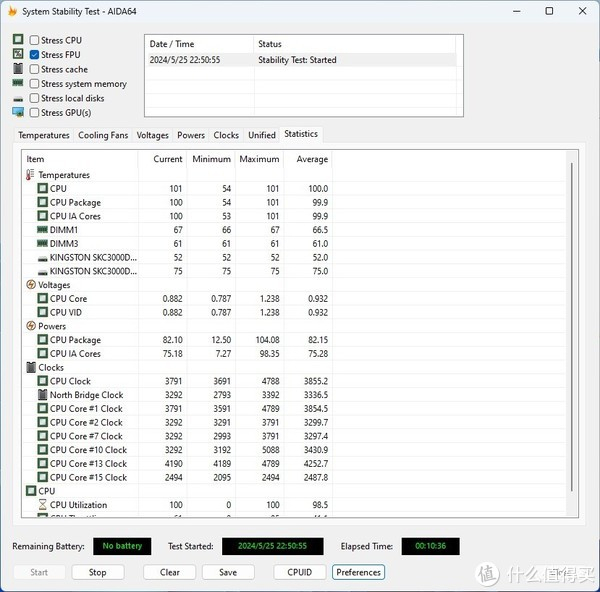
Task: Click the Stop button
Action: [98, 572]
